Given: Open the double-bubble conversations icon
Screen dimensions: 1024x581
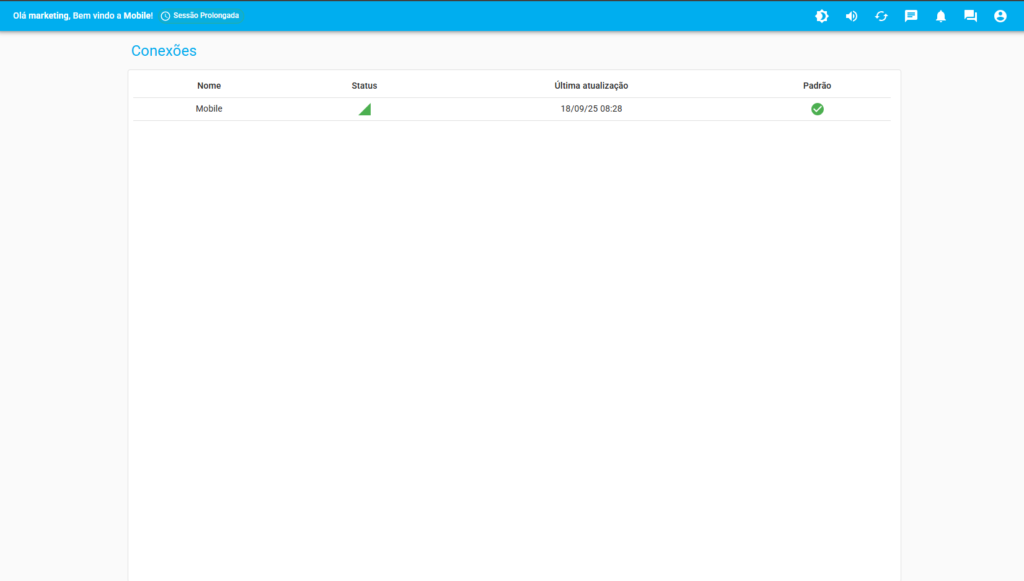Looking at the screenshot, I should pyautogui.click(x=970, y=16).
